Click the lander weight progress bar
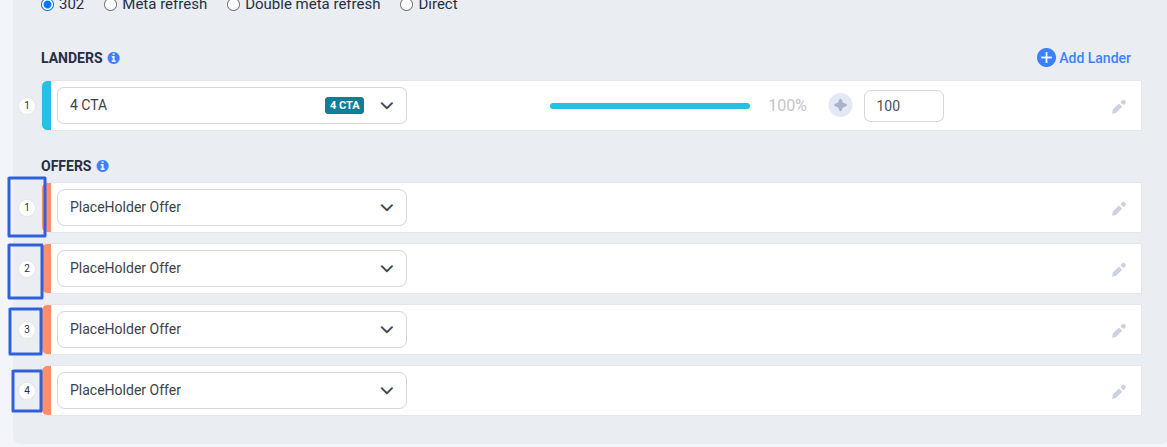Image resolution: width=1167 pixels, height=447 pixels. point(650,105)
